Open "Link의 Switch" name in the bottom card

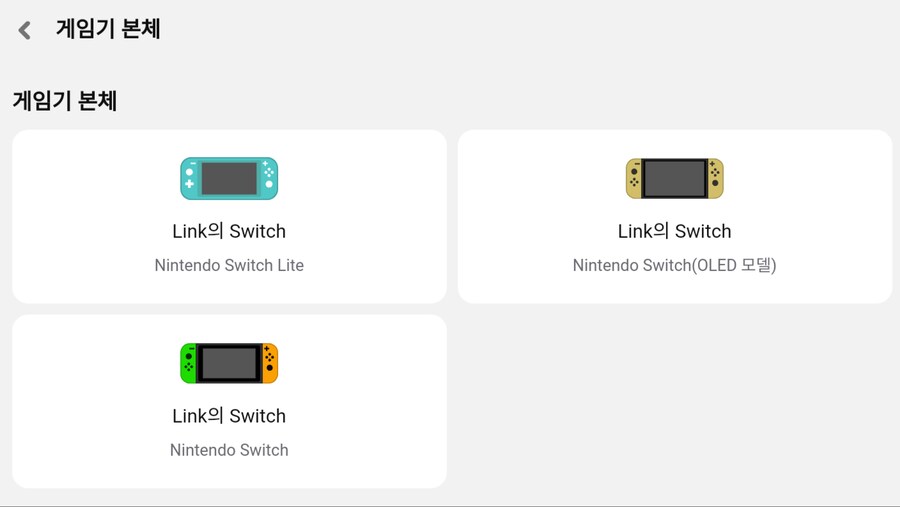229,416
